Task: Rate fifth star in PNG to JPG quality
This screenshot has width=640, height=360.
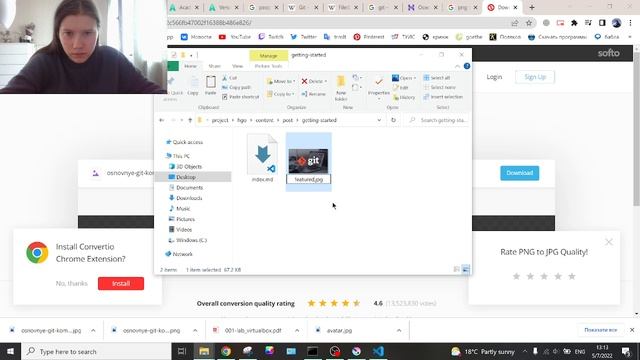Action: tap(572, 276)
